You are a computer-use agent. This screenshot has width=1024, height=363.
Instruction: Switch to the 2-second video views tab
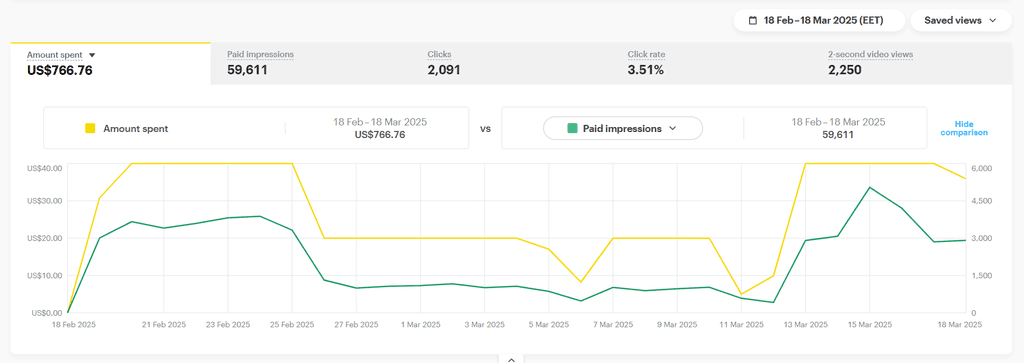[x=911, y=63]
